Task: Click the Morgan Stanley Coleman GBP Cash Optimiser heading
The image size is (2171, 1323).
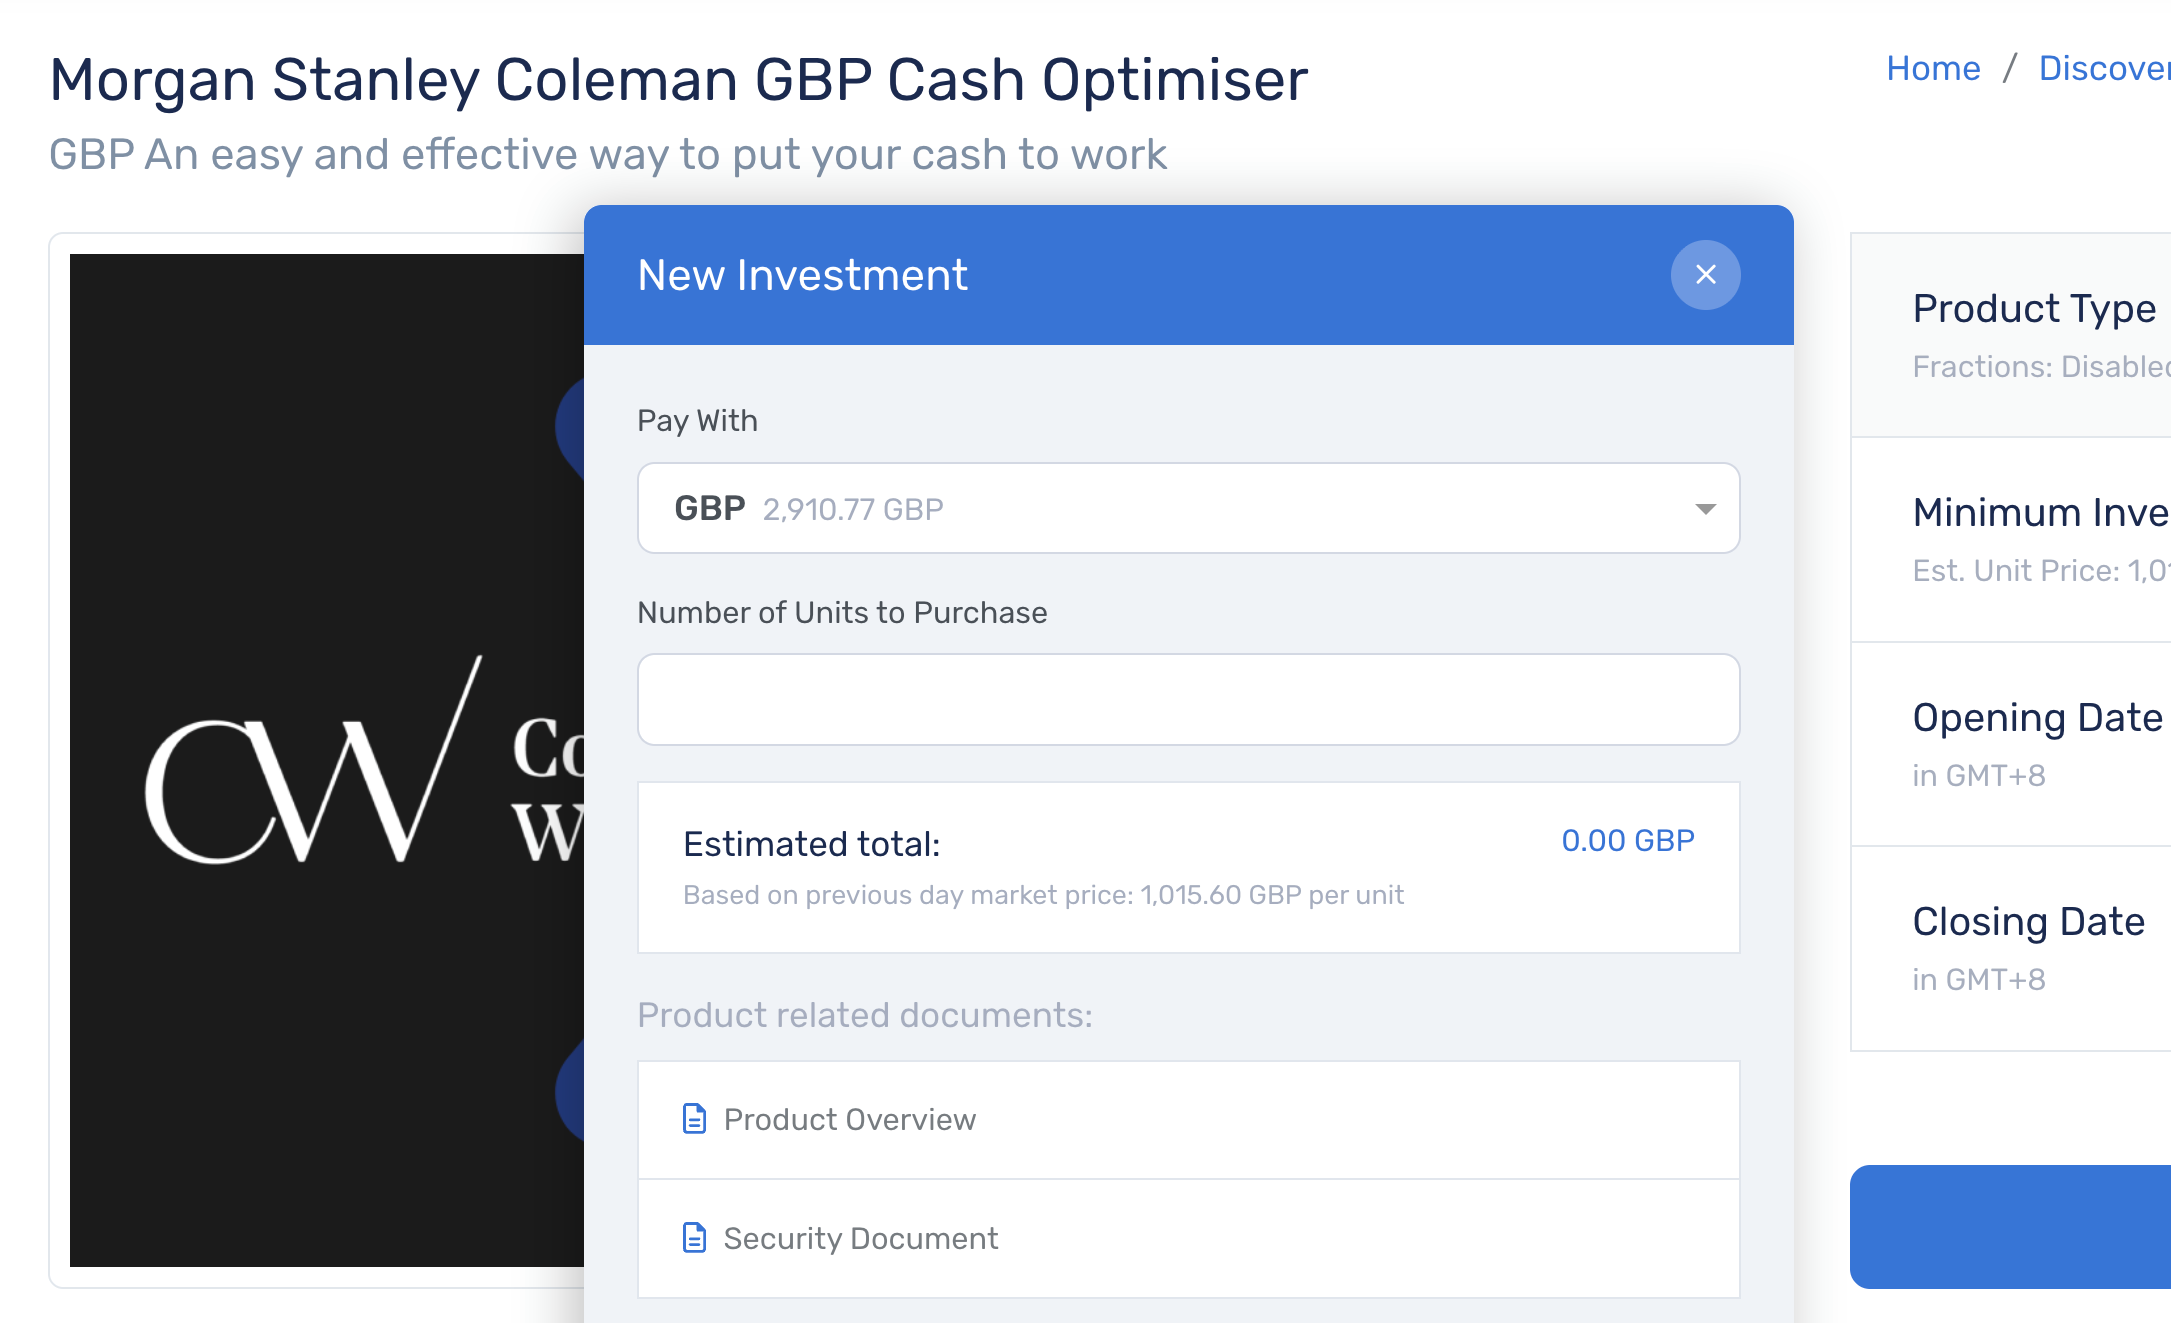Action: point(678,80)
